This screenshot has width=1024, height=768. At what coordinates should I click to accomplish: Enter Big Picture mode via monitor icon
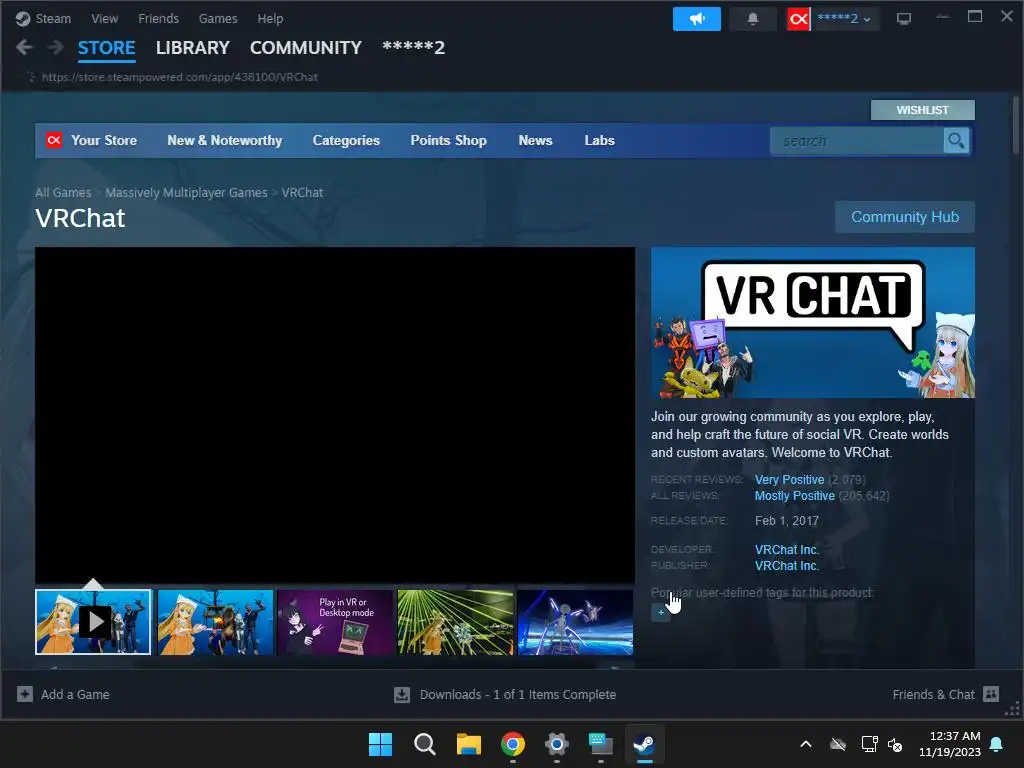pos(904,19)
